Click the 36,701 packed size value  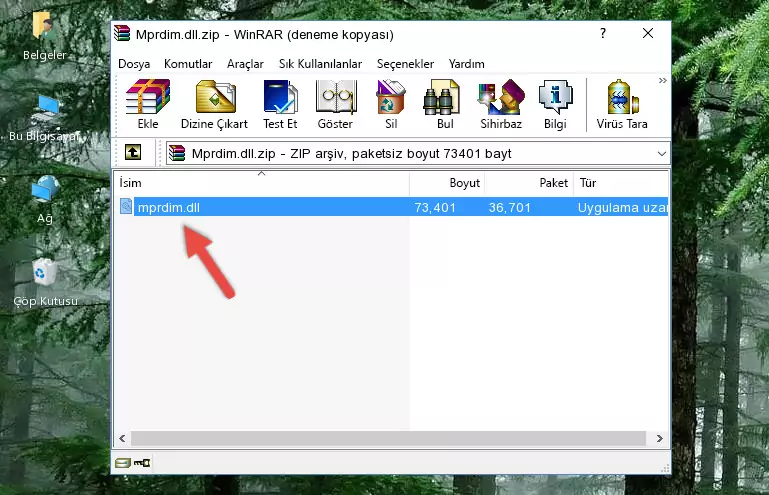510,208
